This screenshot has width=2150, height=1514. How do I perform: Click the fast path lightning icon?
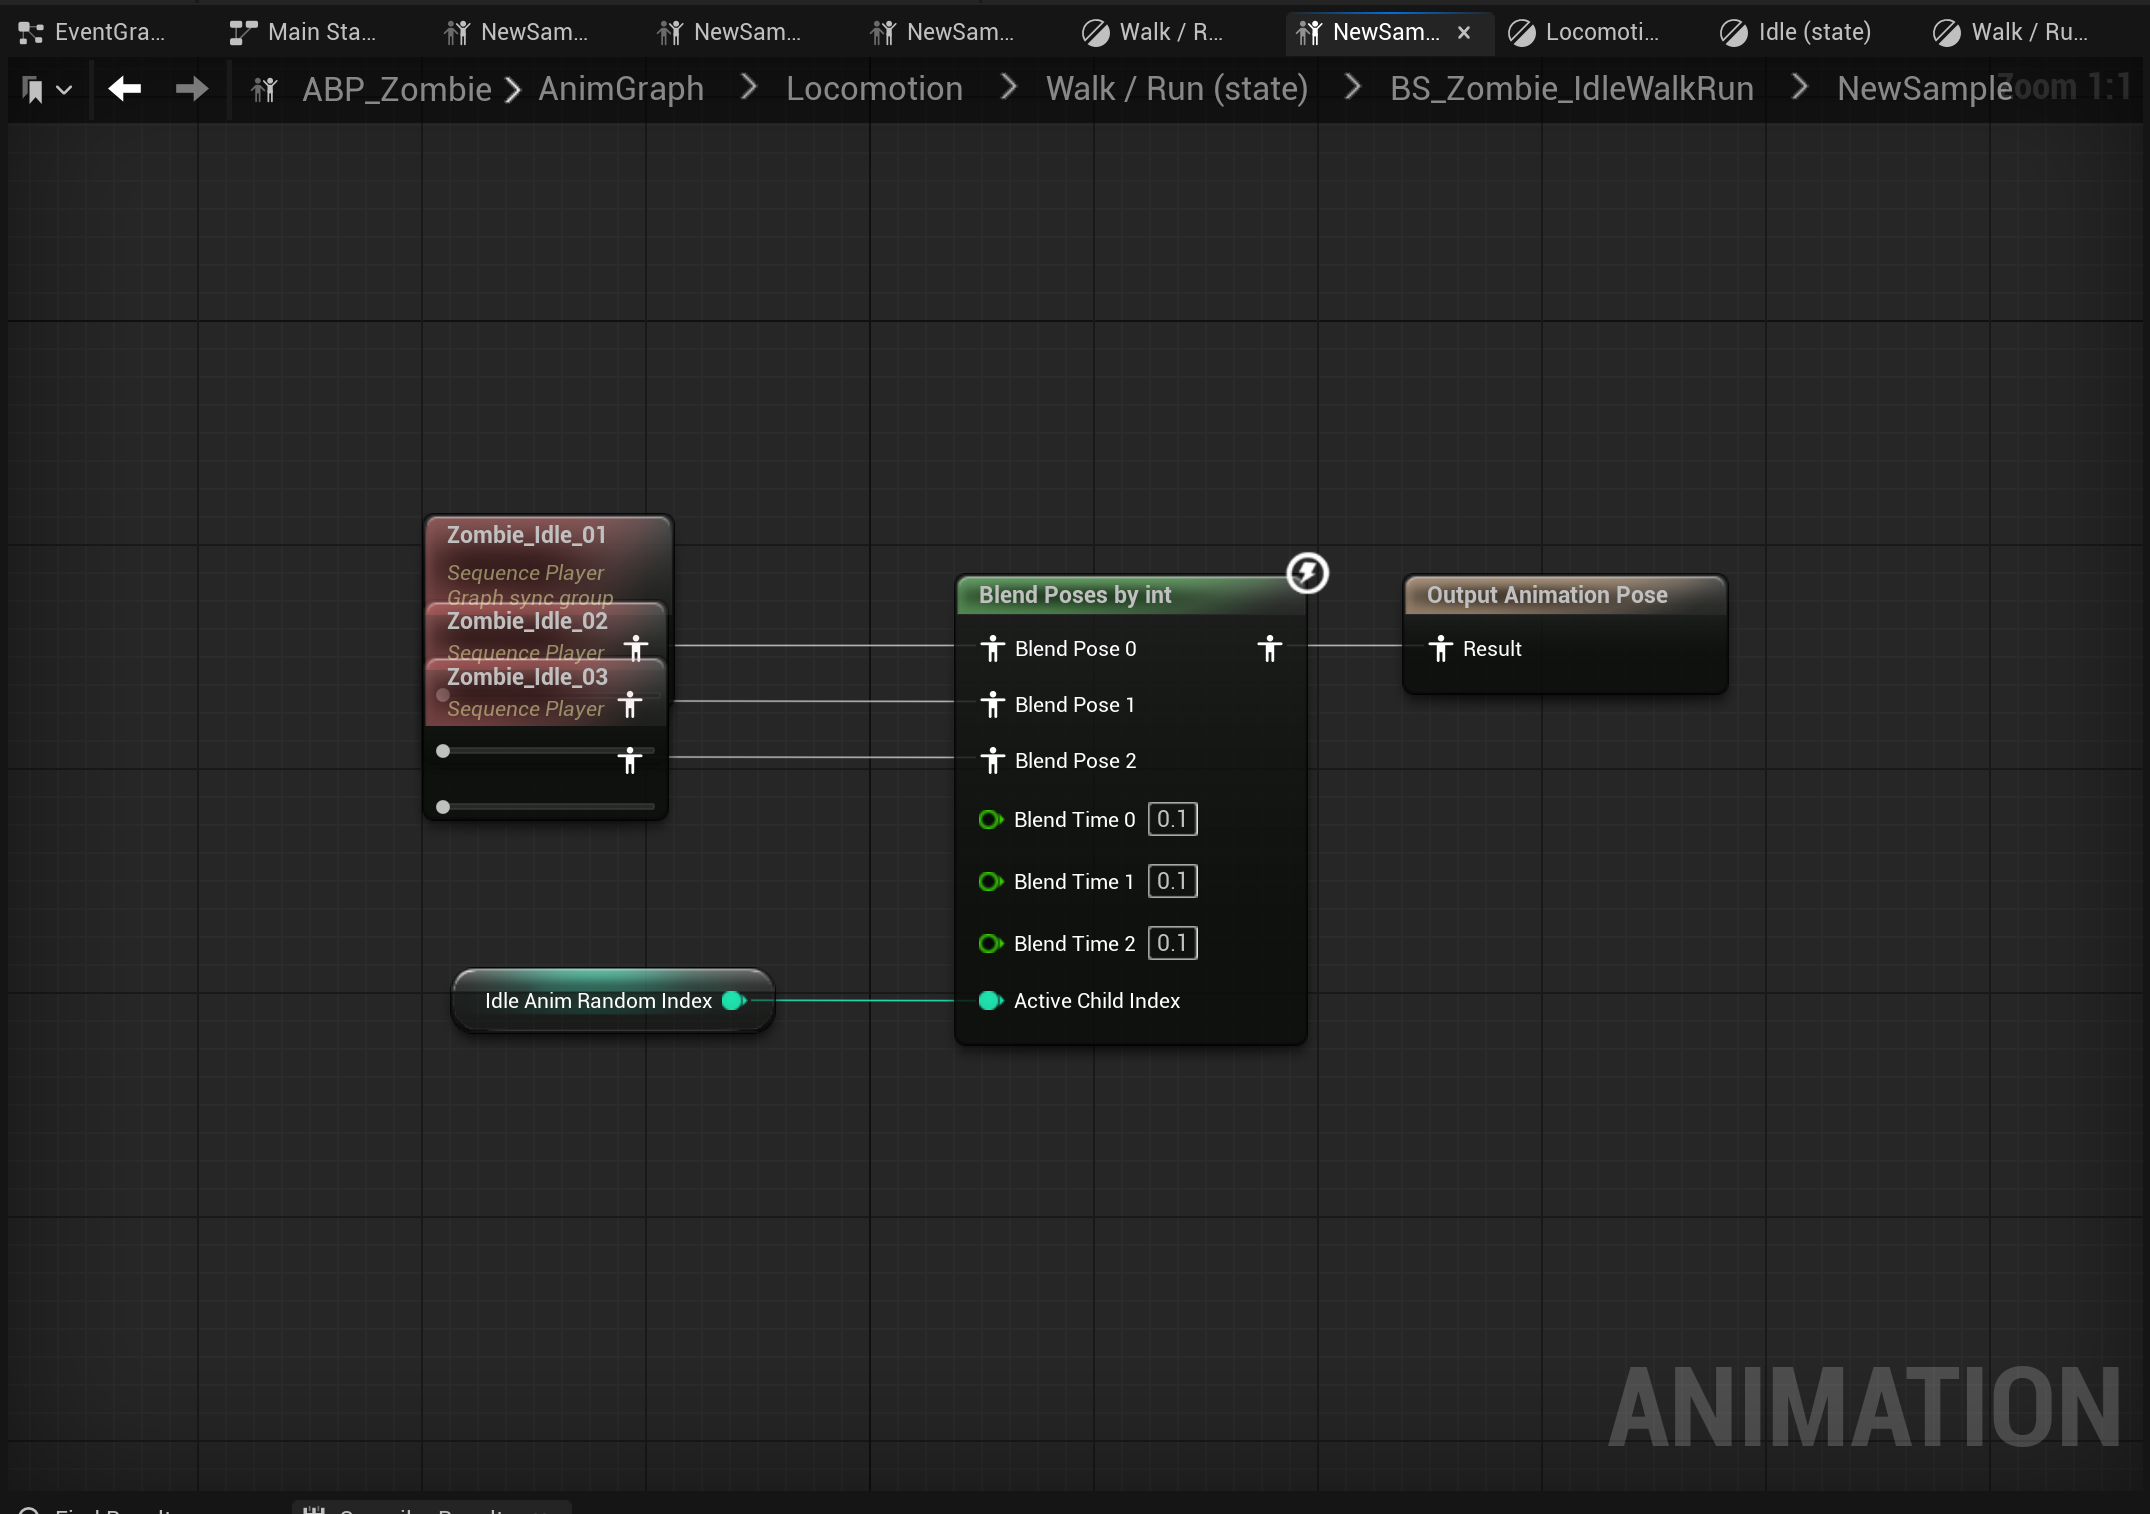[x=1307, y=573]
